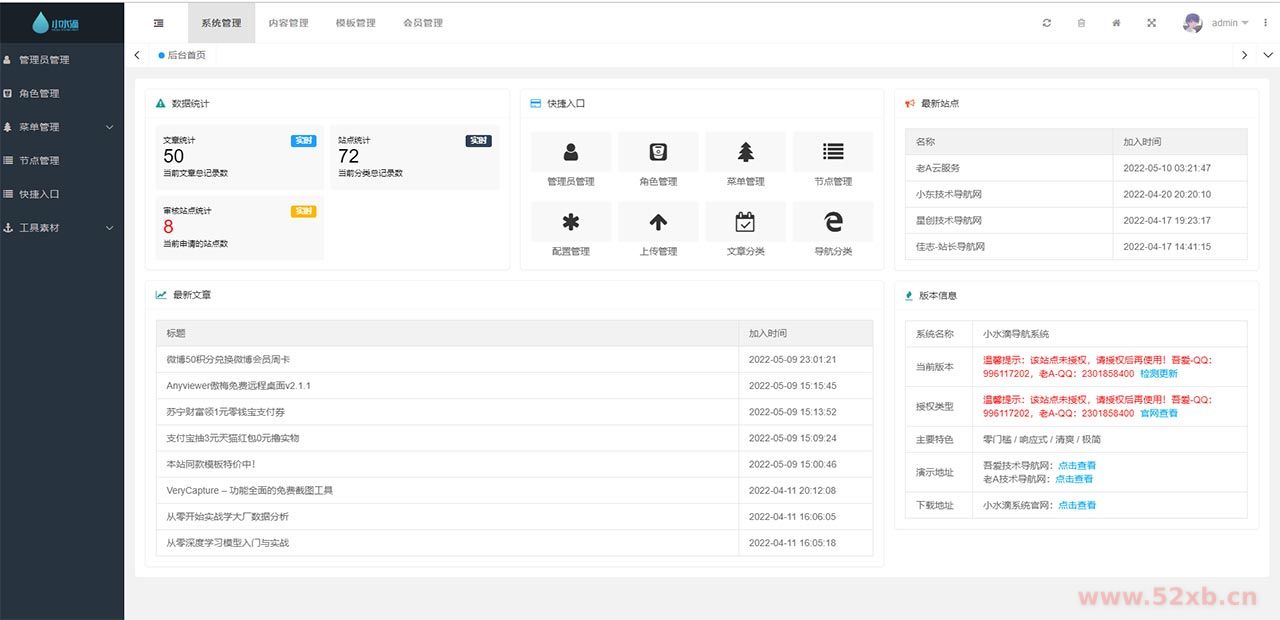Click the 上传管理 arrow icon

(x=658, y=222)
